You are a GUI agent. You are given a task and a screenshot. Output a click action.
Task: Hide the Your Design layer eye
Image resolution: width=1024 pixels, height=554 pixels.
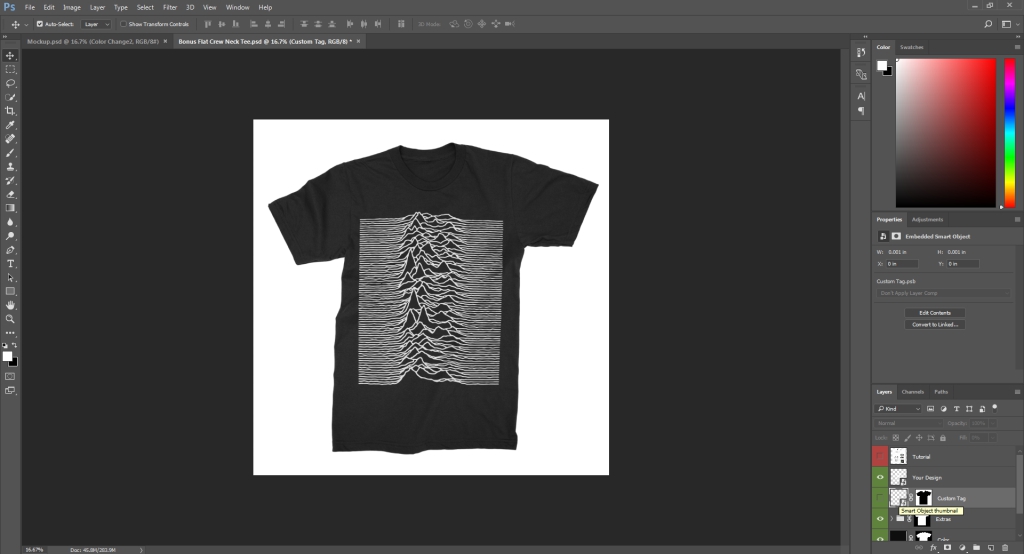pos(880,477)
